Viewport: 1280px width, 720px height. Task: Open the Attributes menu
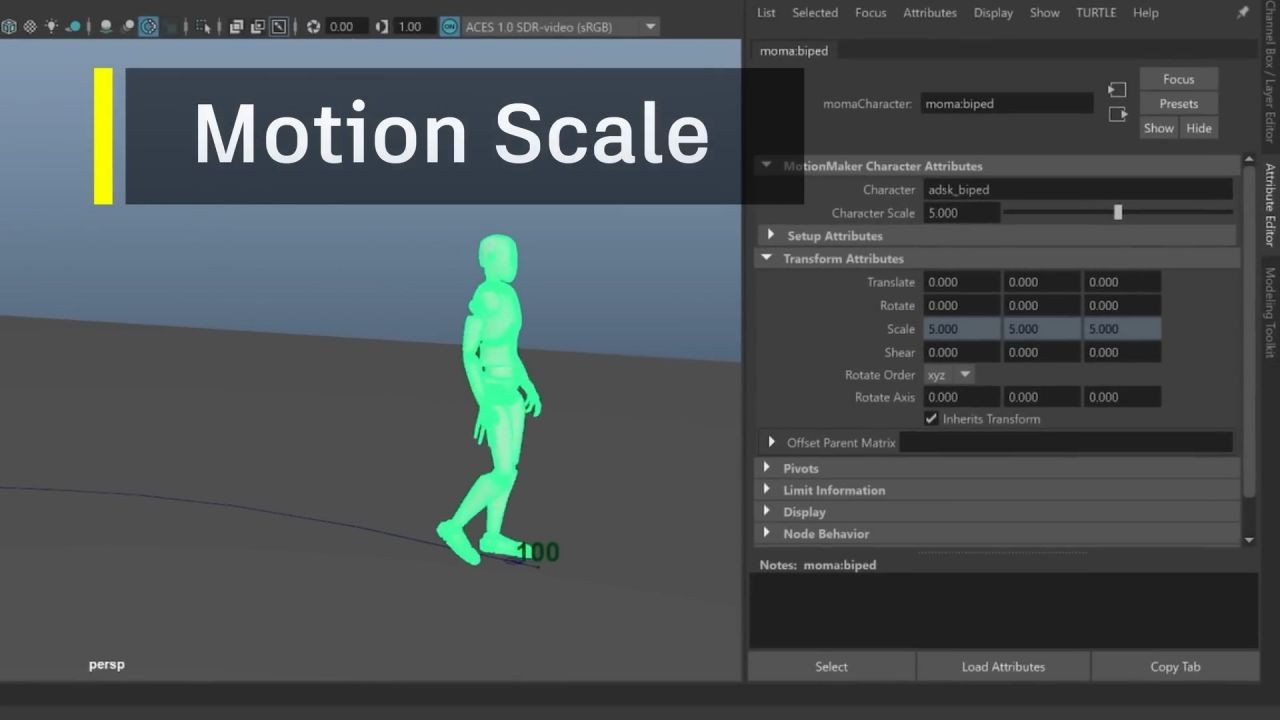(x=929, y=13)
